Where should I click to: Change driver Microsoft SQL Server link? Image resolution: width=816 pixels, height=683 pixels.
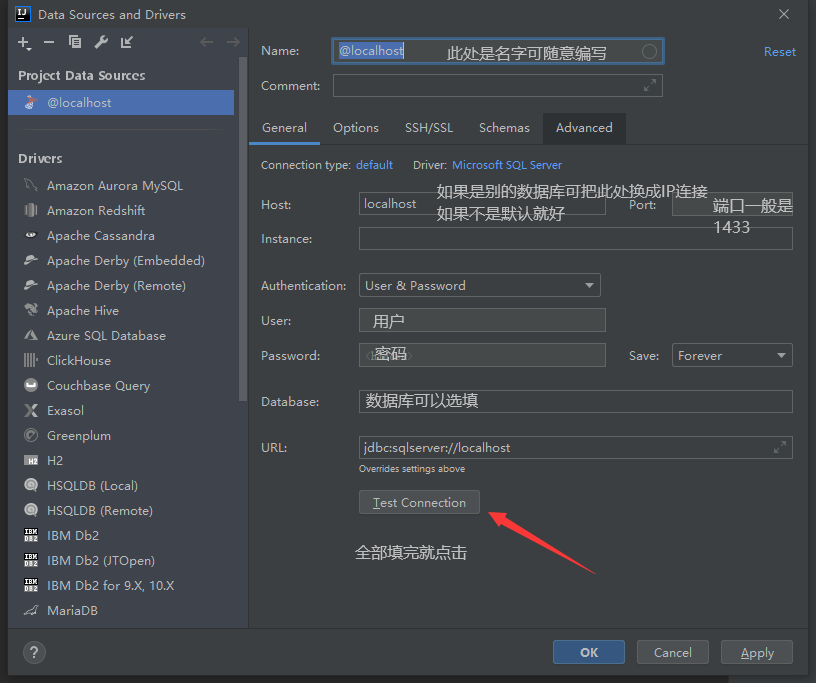point(507,165)
